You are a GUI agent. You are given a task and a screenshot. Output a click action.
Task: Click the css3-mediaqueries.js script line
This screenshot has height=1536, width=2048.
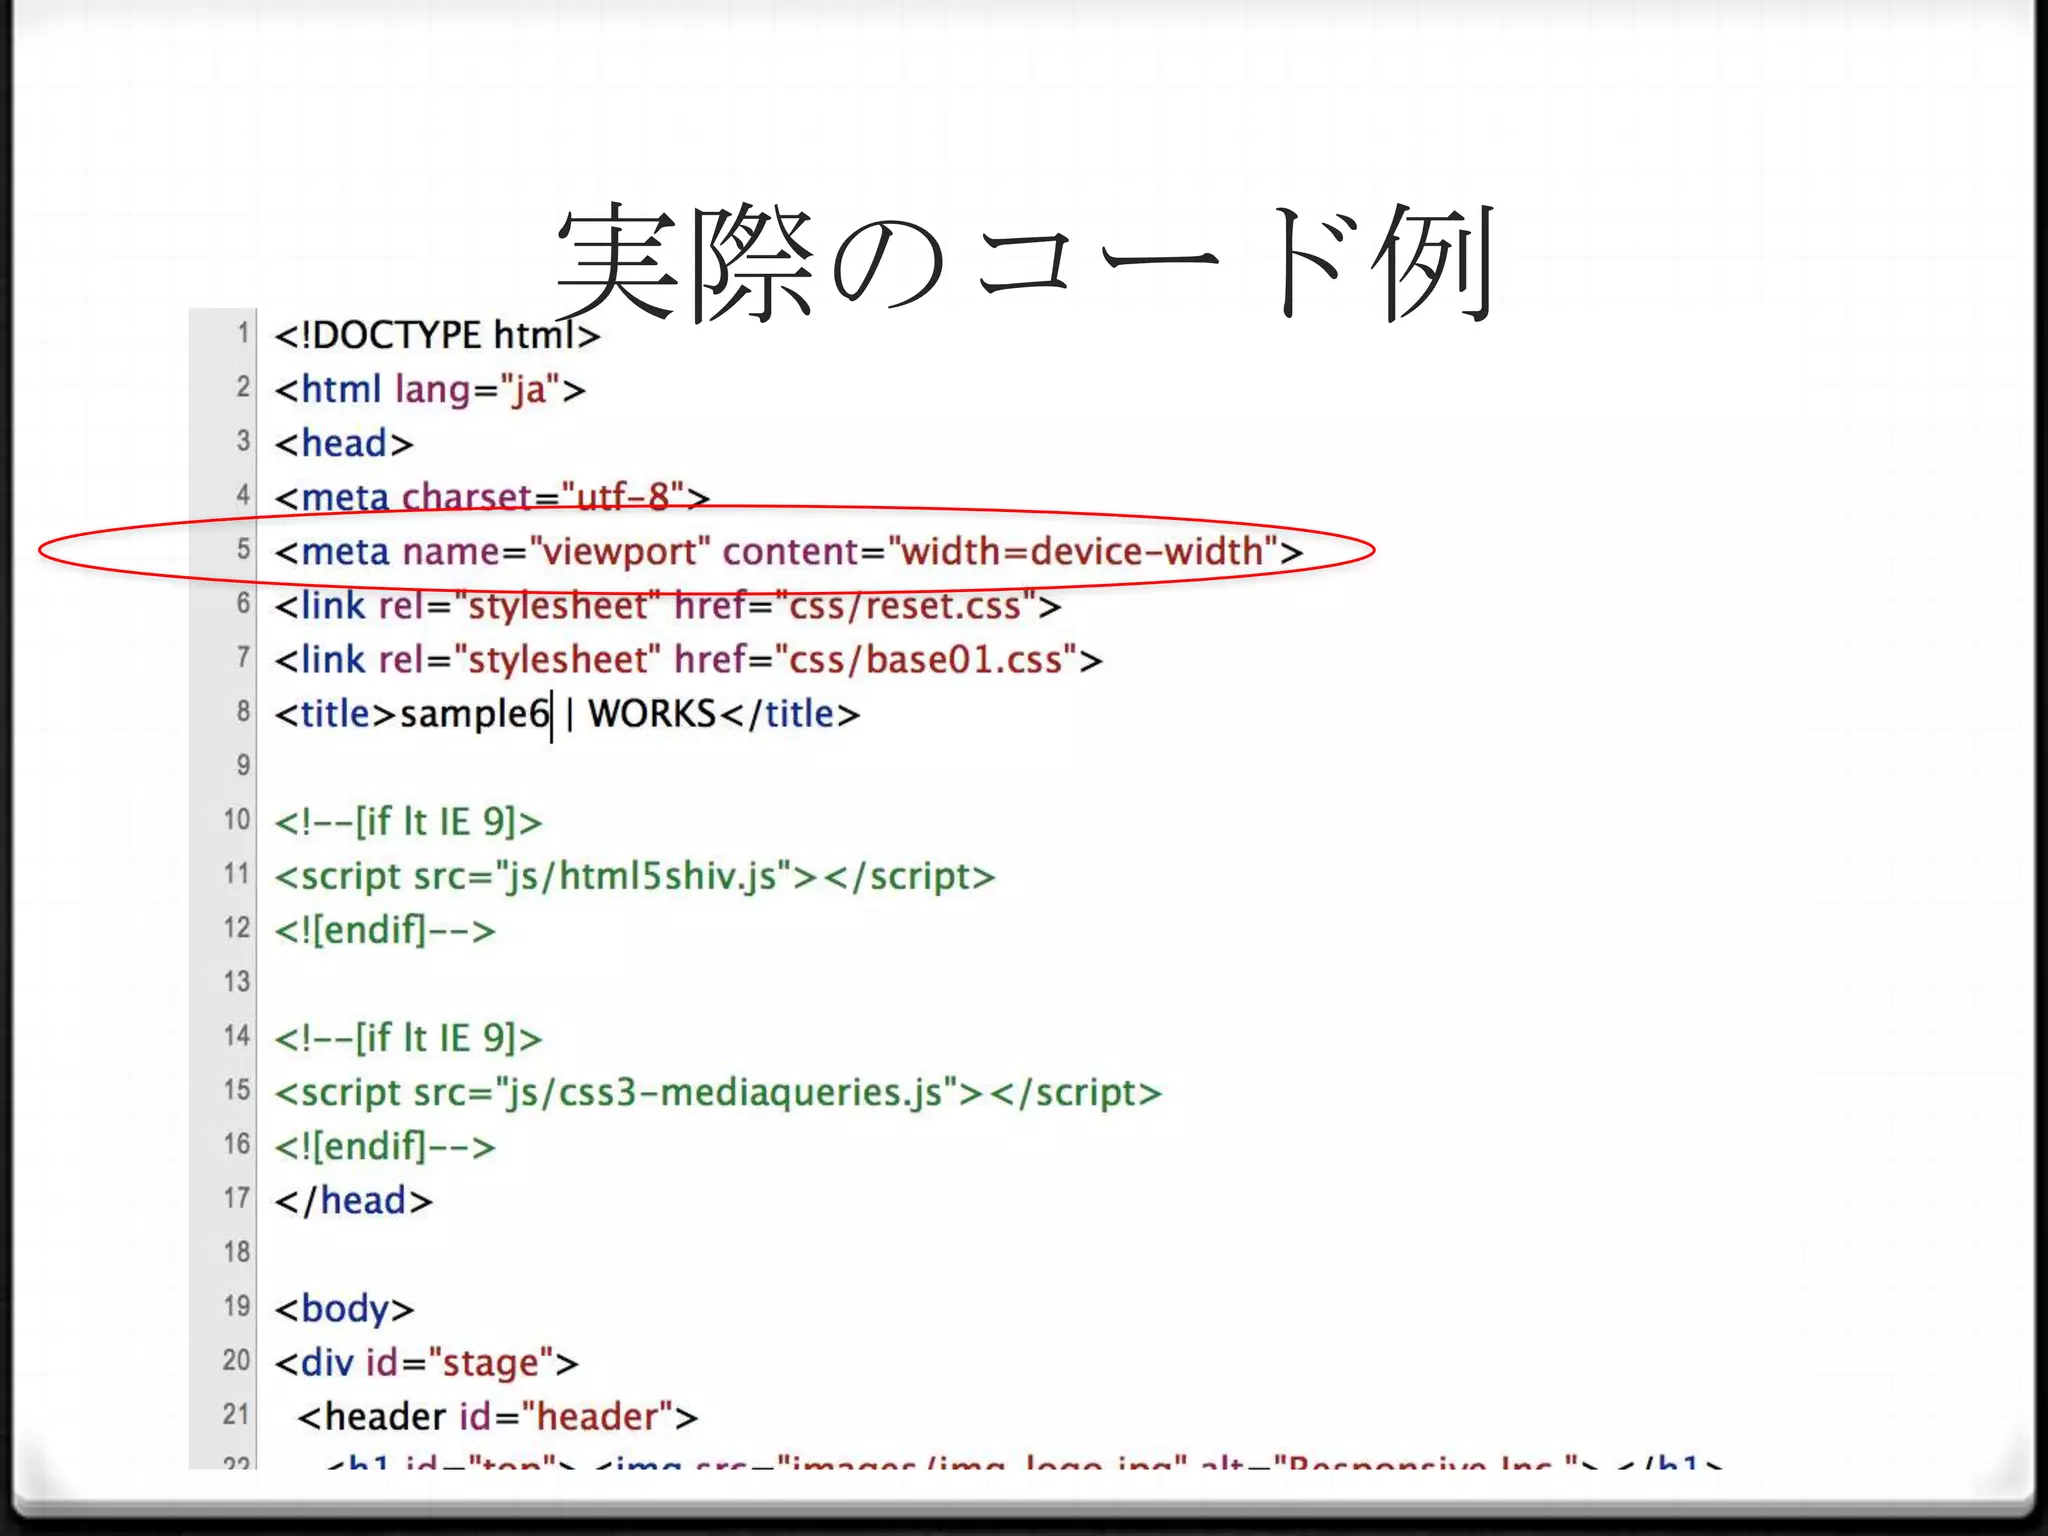718,1092
